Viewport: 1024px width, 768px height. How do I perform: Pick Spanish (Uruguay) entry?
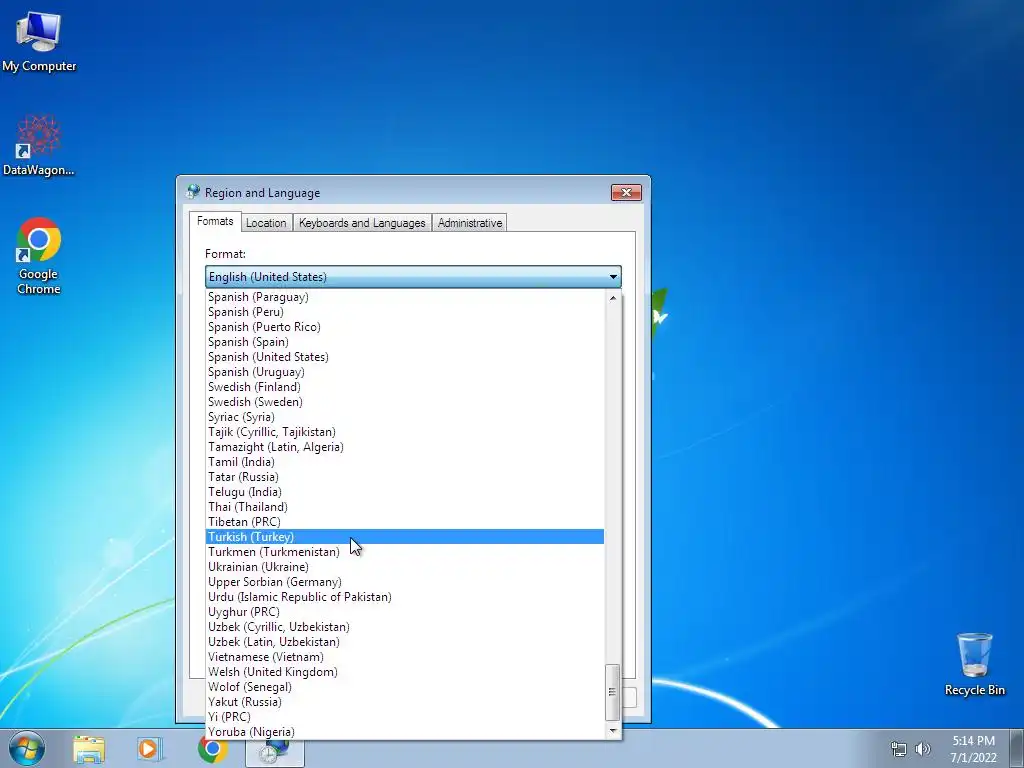pos(405,372)
